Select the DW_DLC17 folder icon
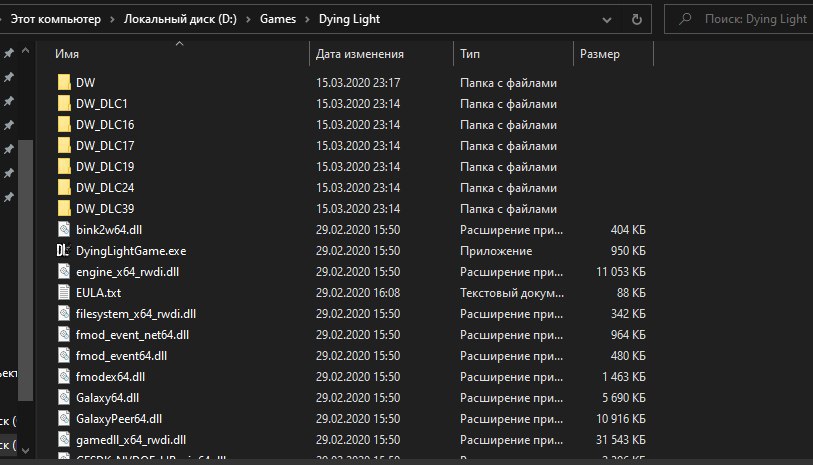Viewport: 813px width, 465px height. pyautogui.click(x=64, y=146)
